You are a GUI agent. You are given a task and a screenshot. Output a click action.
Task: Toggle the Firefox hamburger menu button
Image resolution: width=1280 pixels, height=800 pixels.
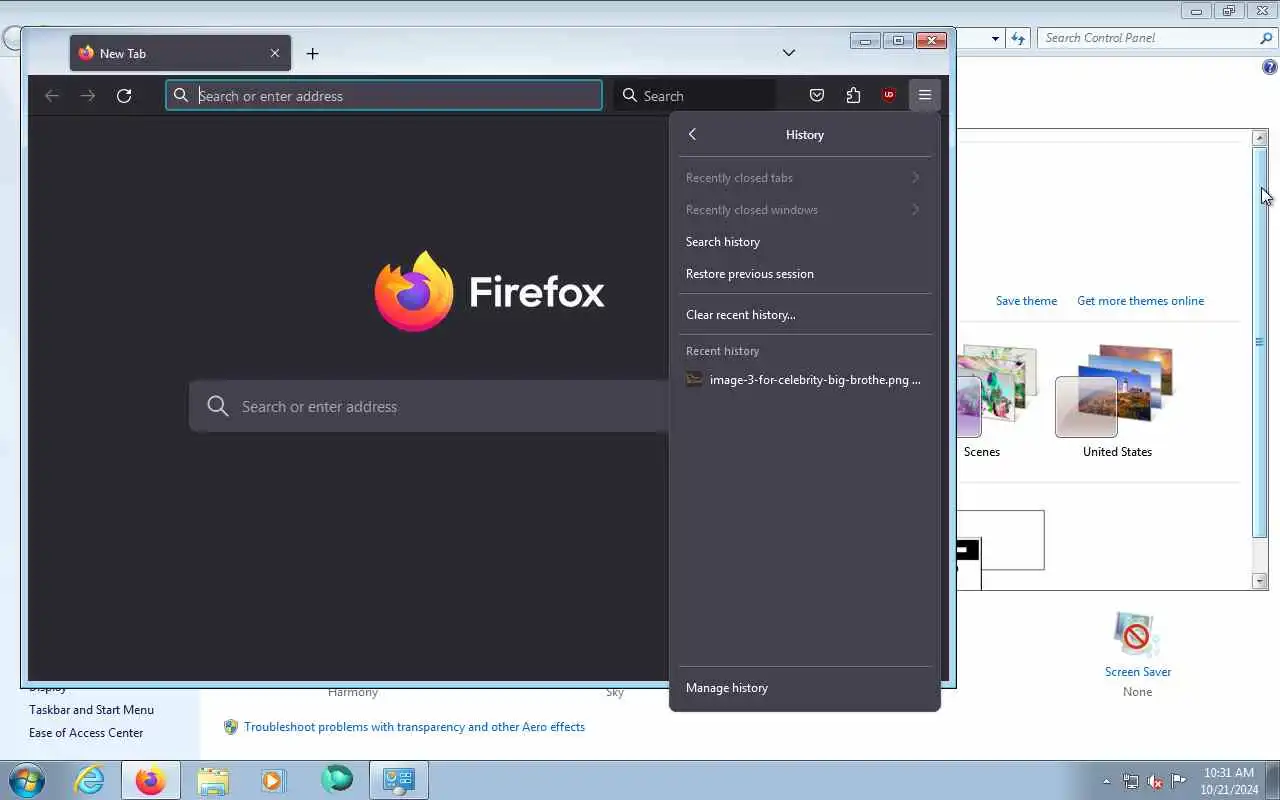pos(925,95)
